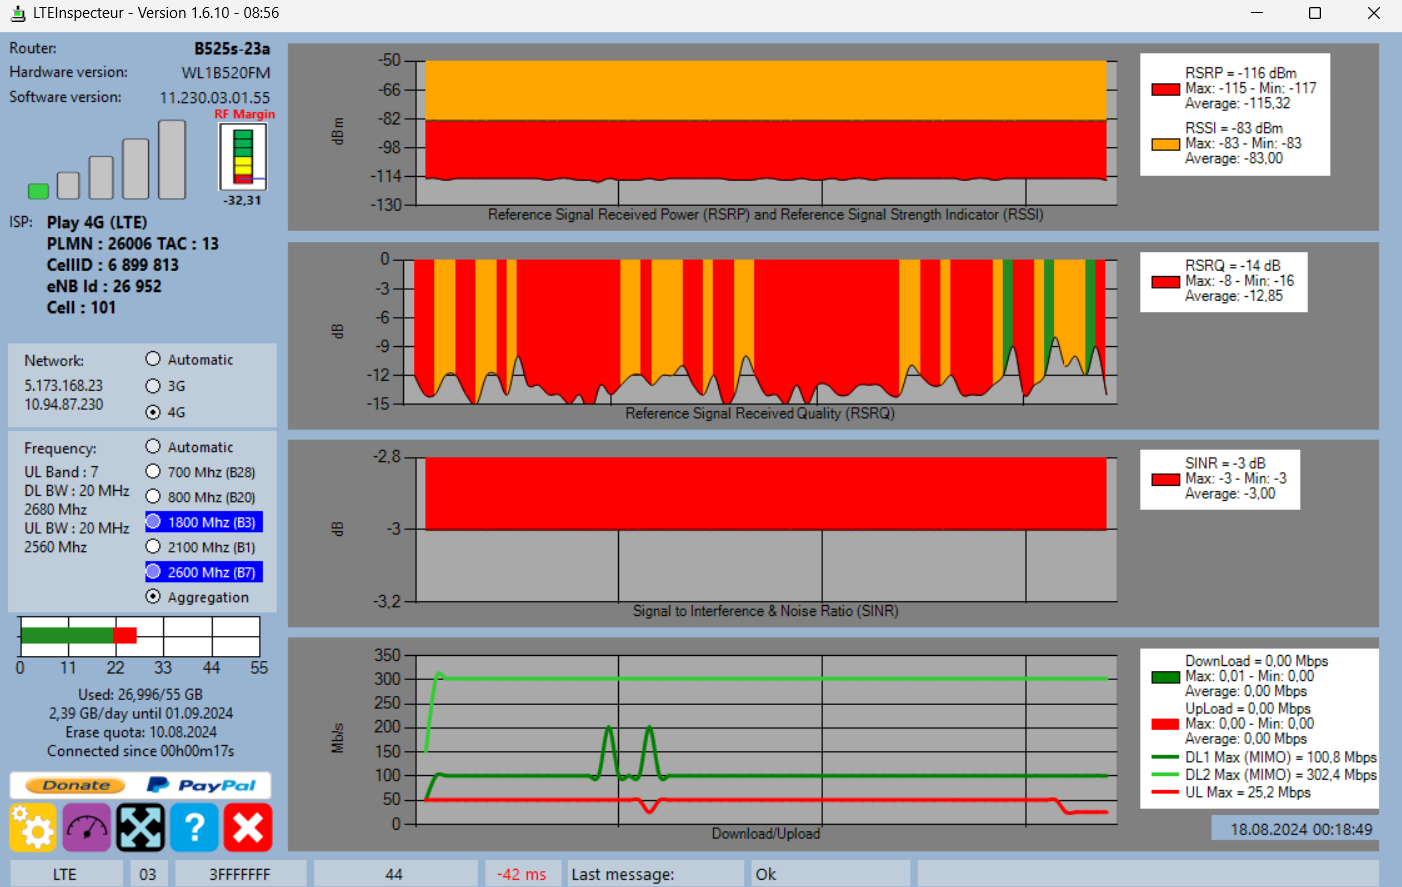Viewport: 1402px width, 887px height.
Task: Click the IP address 5.173.168.23
Action: (64, 385)
